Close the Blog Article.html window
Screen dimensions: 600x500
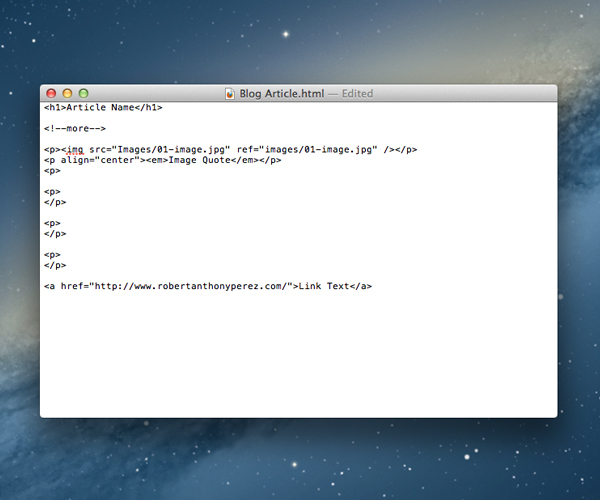point(51,93)
